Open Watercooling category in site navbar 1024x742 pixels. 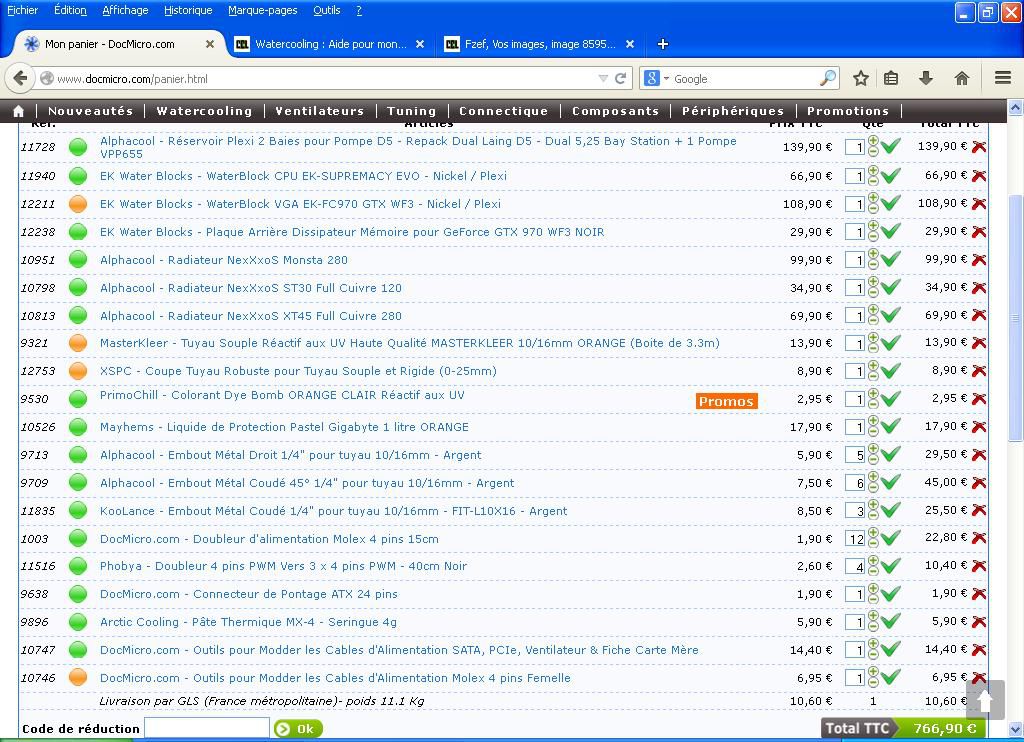(x=204, y=111)
